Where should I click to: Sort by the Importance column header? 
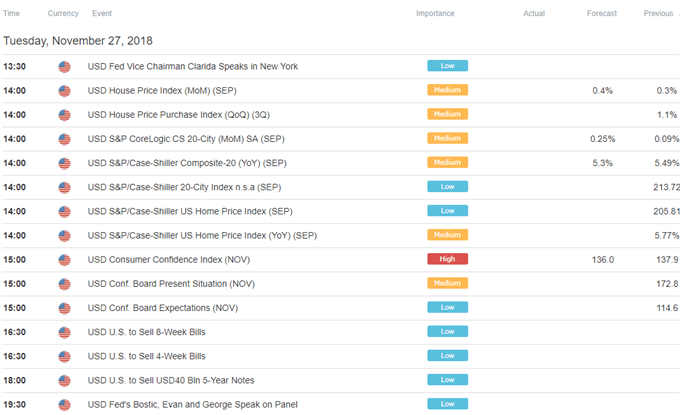coord(435,13)
